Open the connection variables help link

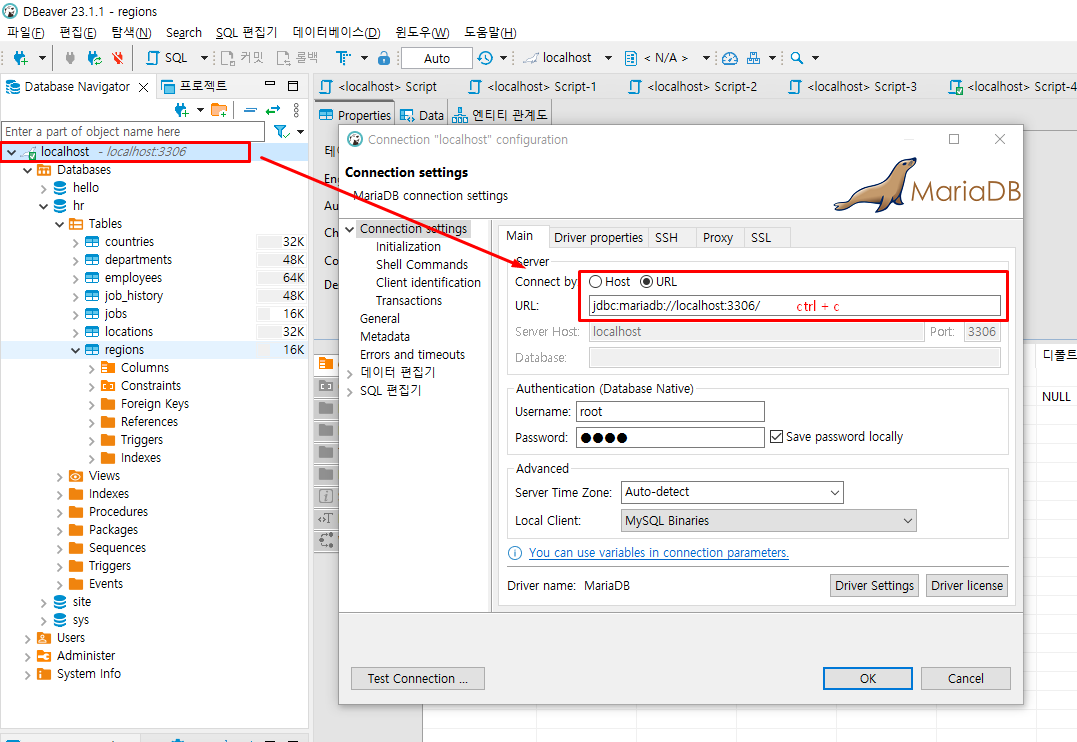[x=659, y=553]
